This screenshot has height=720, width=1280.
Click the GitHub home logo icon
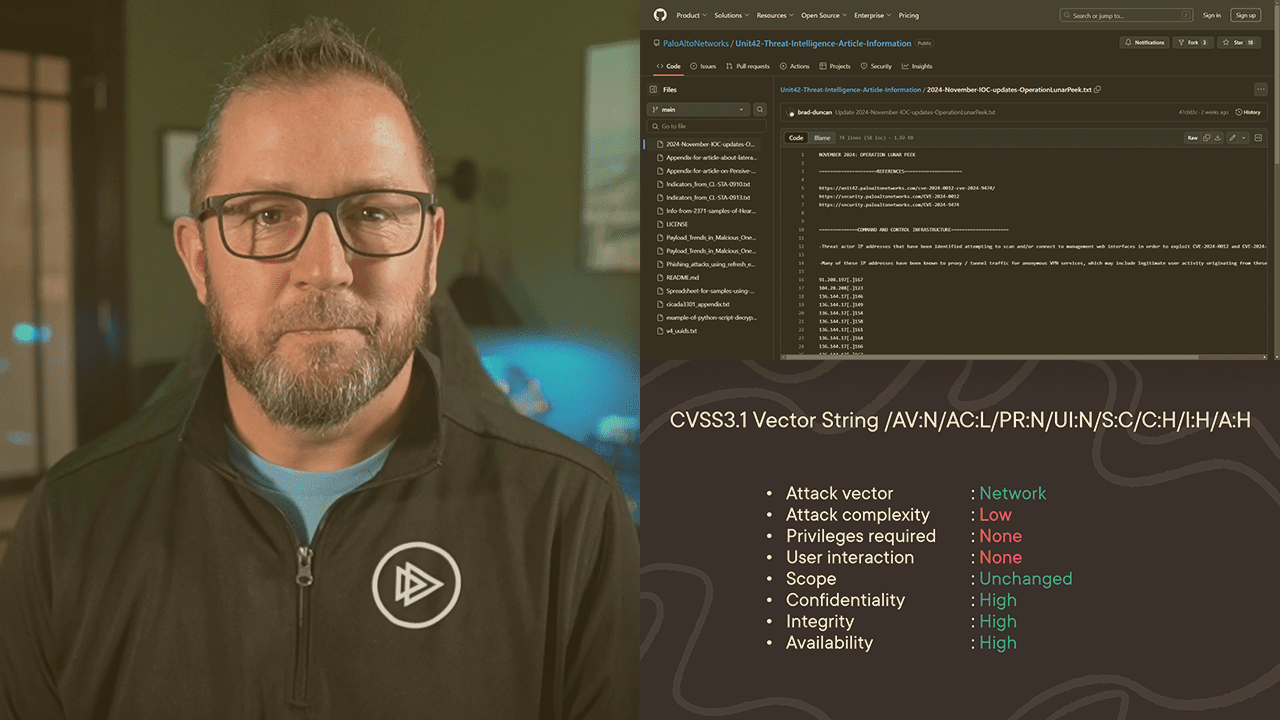659,15
